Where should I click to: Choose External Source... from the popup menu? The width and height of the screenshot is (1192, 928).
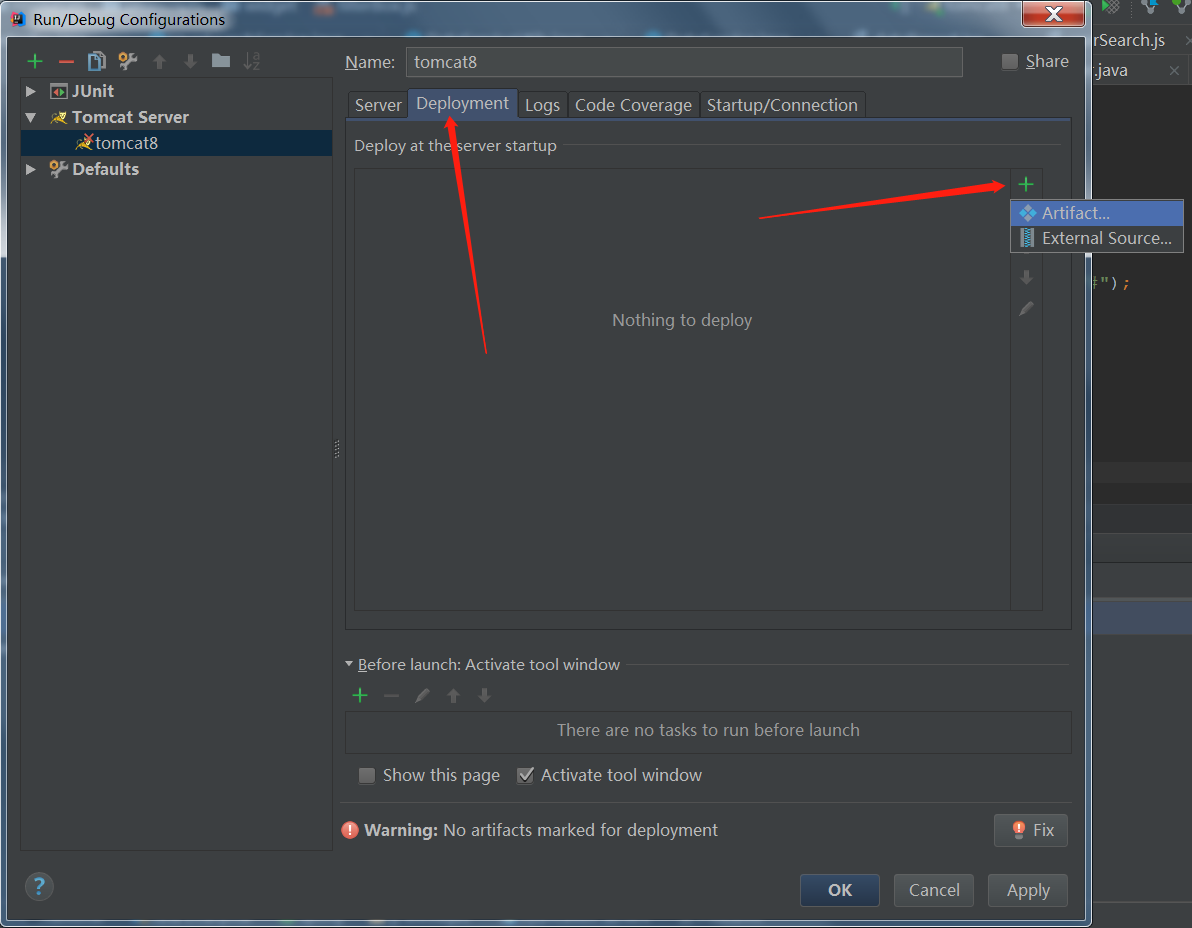pos(1096,238)
